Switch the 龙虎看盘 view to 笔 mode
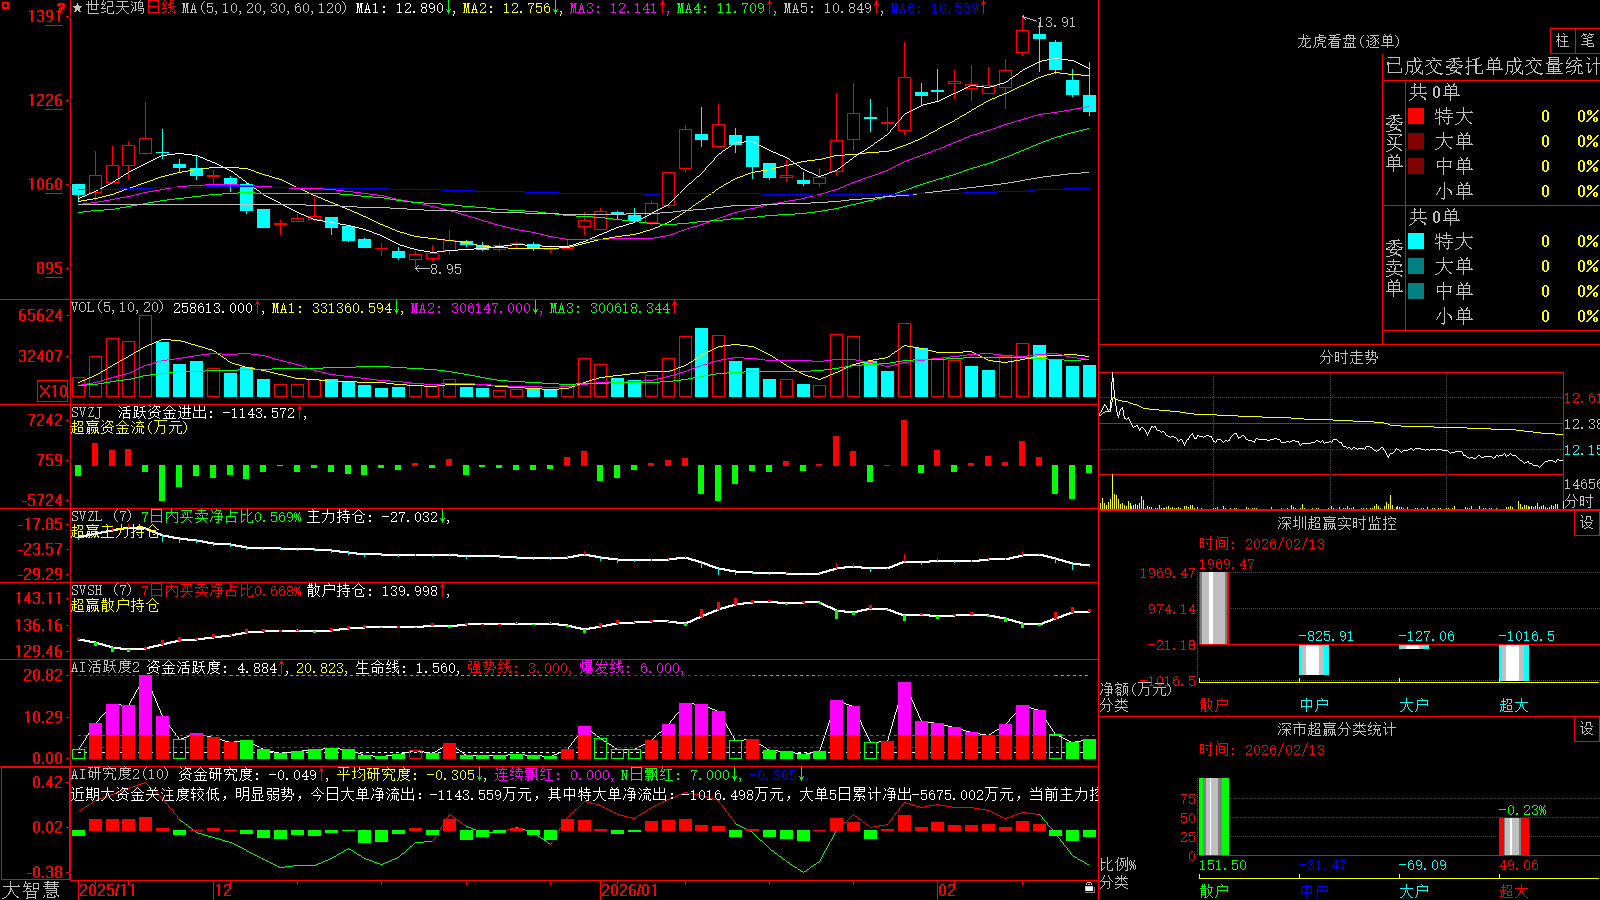Viewport: 1600px width, 900px height. pyautogui.click(x=1587, y=40)
